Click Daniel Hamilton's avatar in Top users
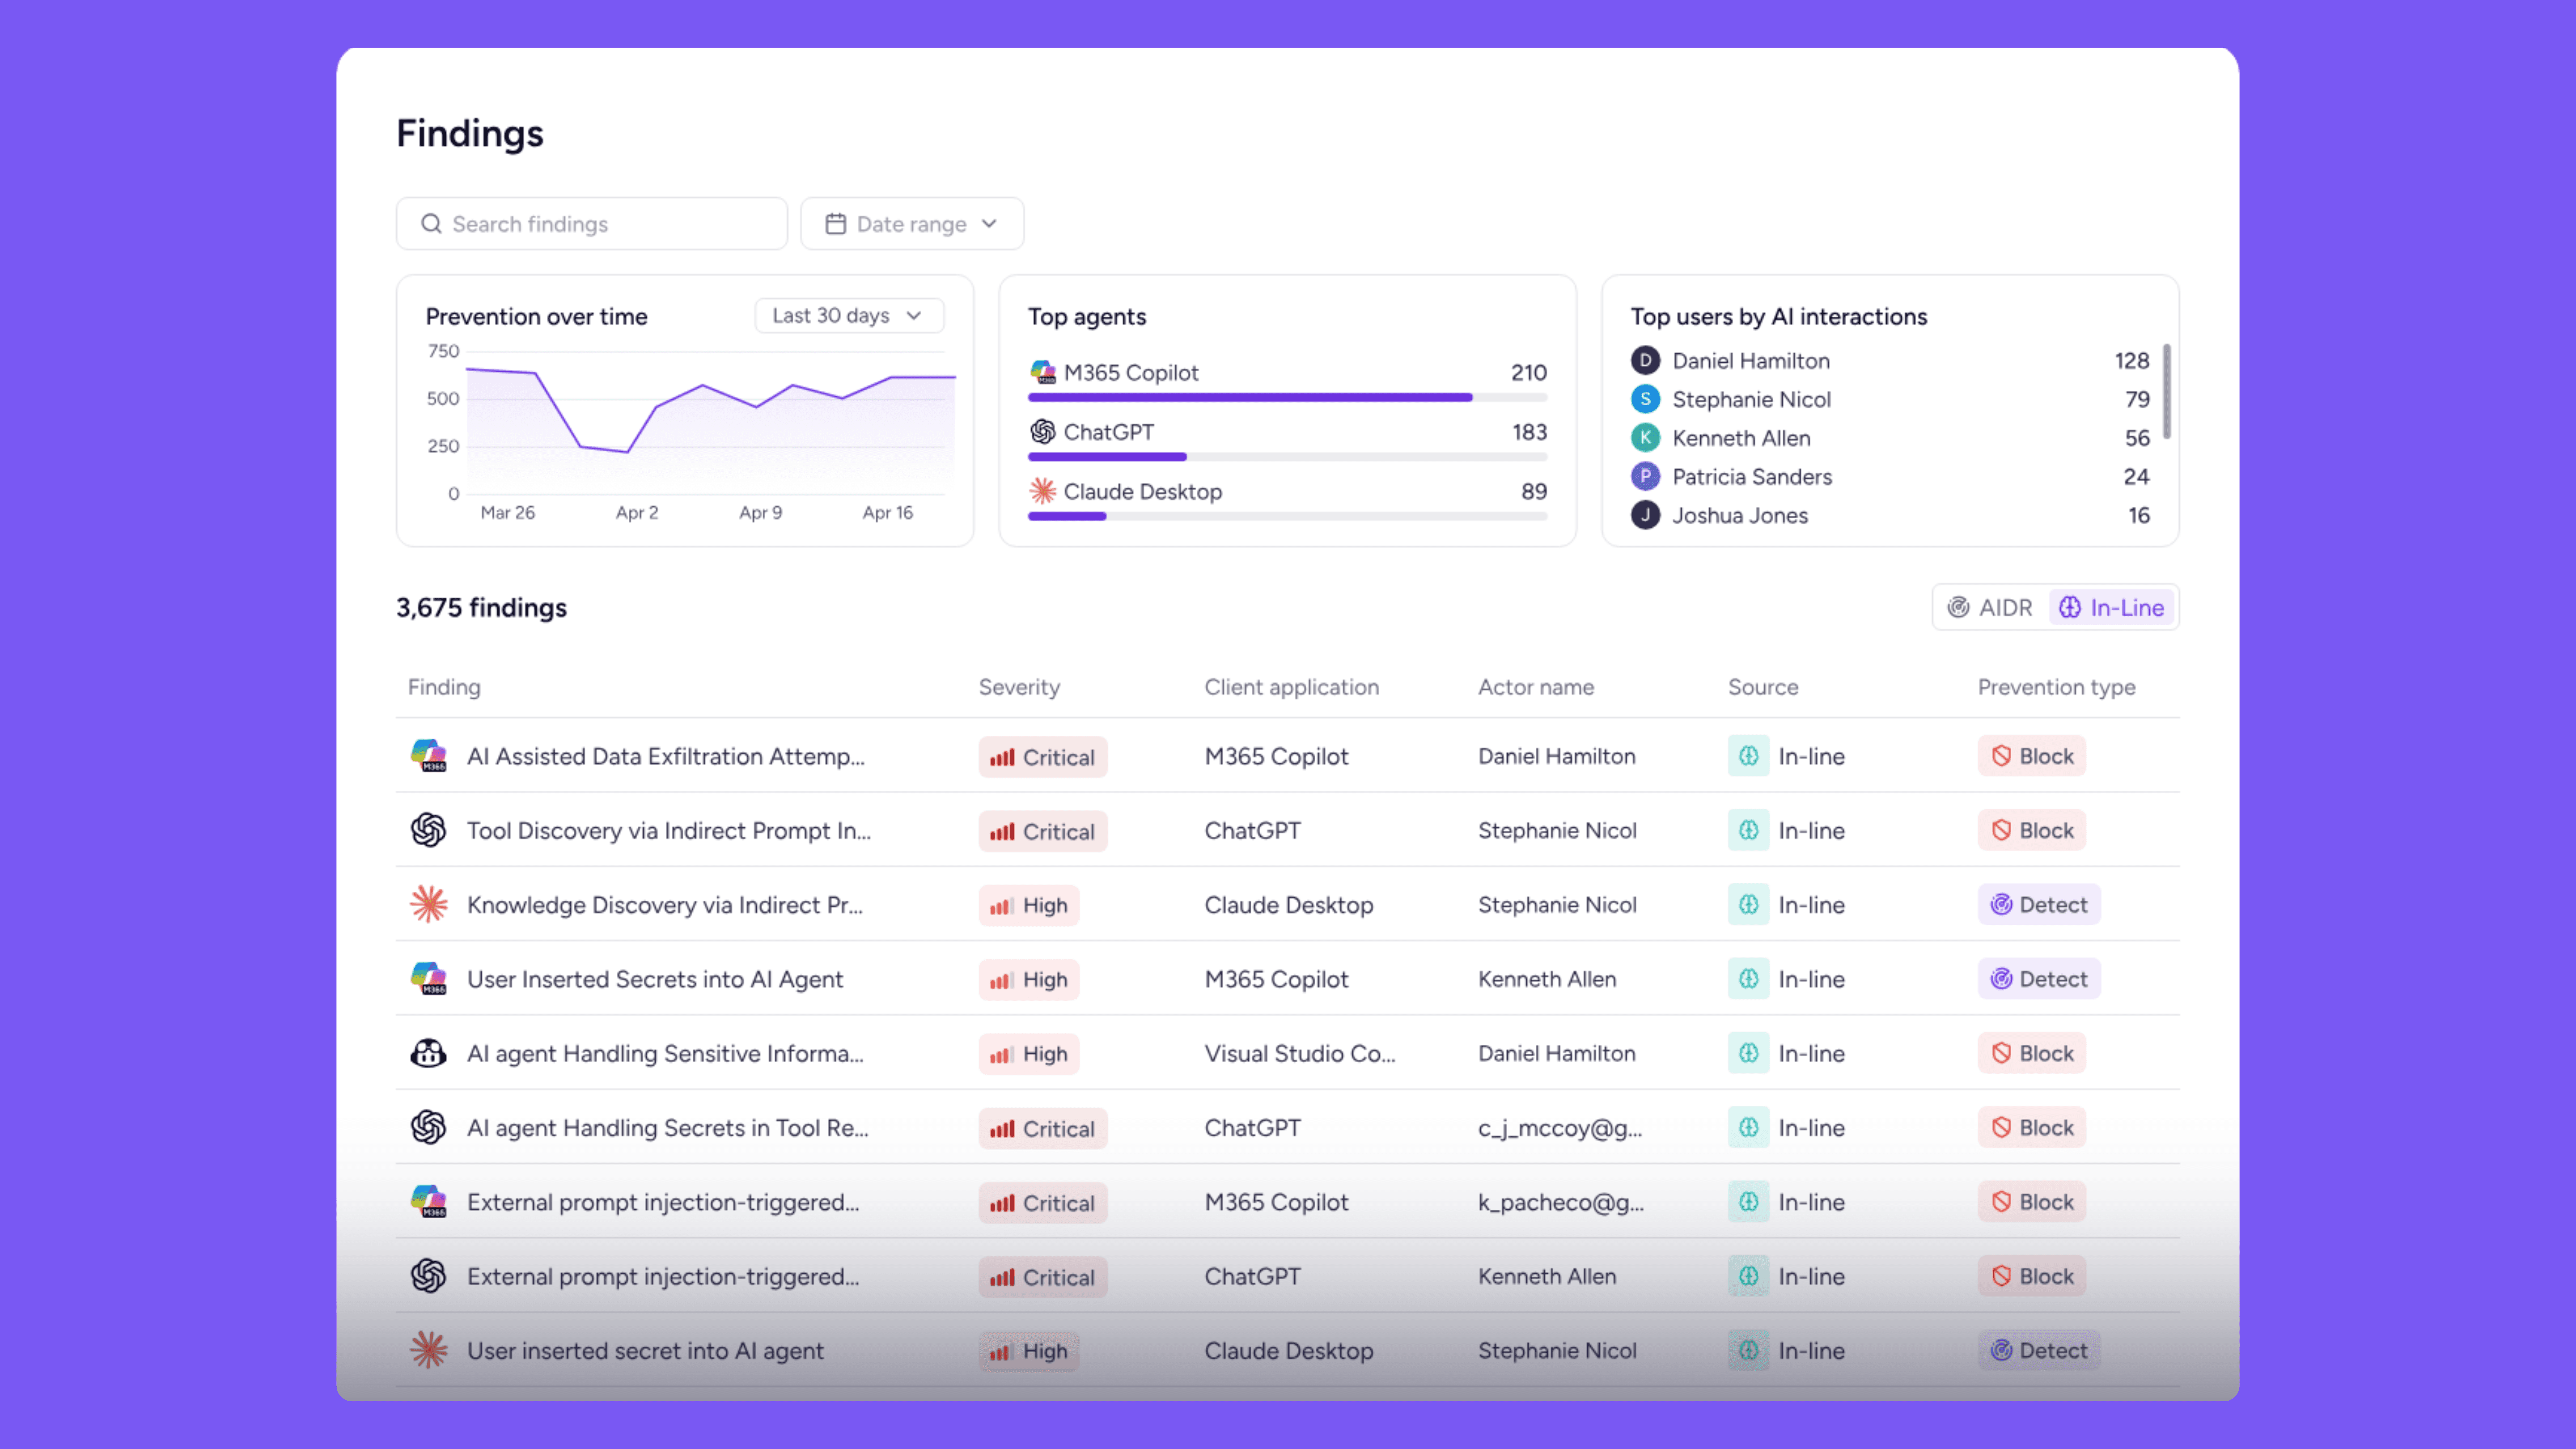2576x1449 pixels. pos(1645,361)
